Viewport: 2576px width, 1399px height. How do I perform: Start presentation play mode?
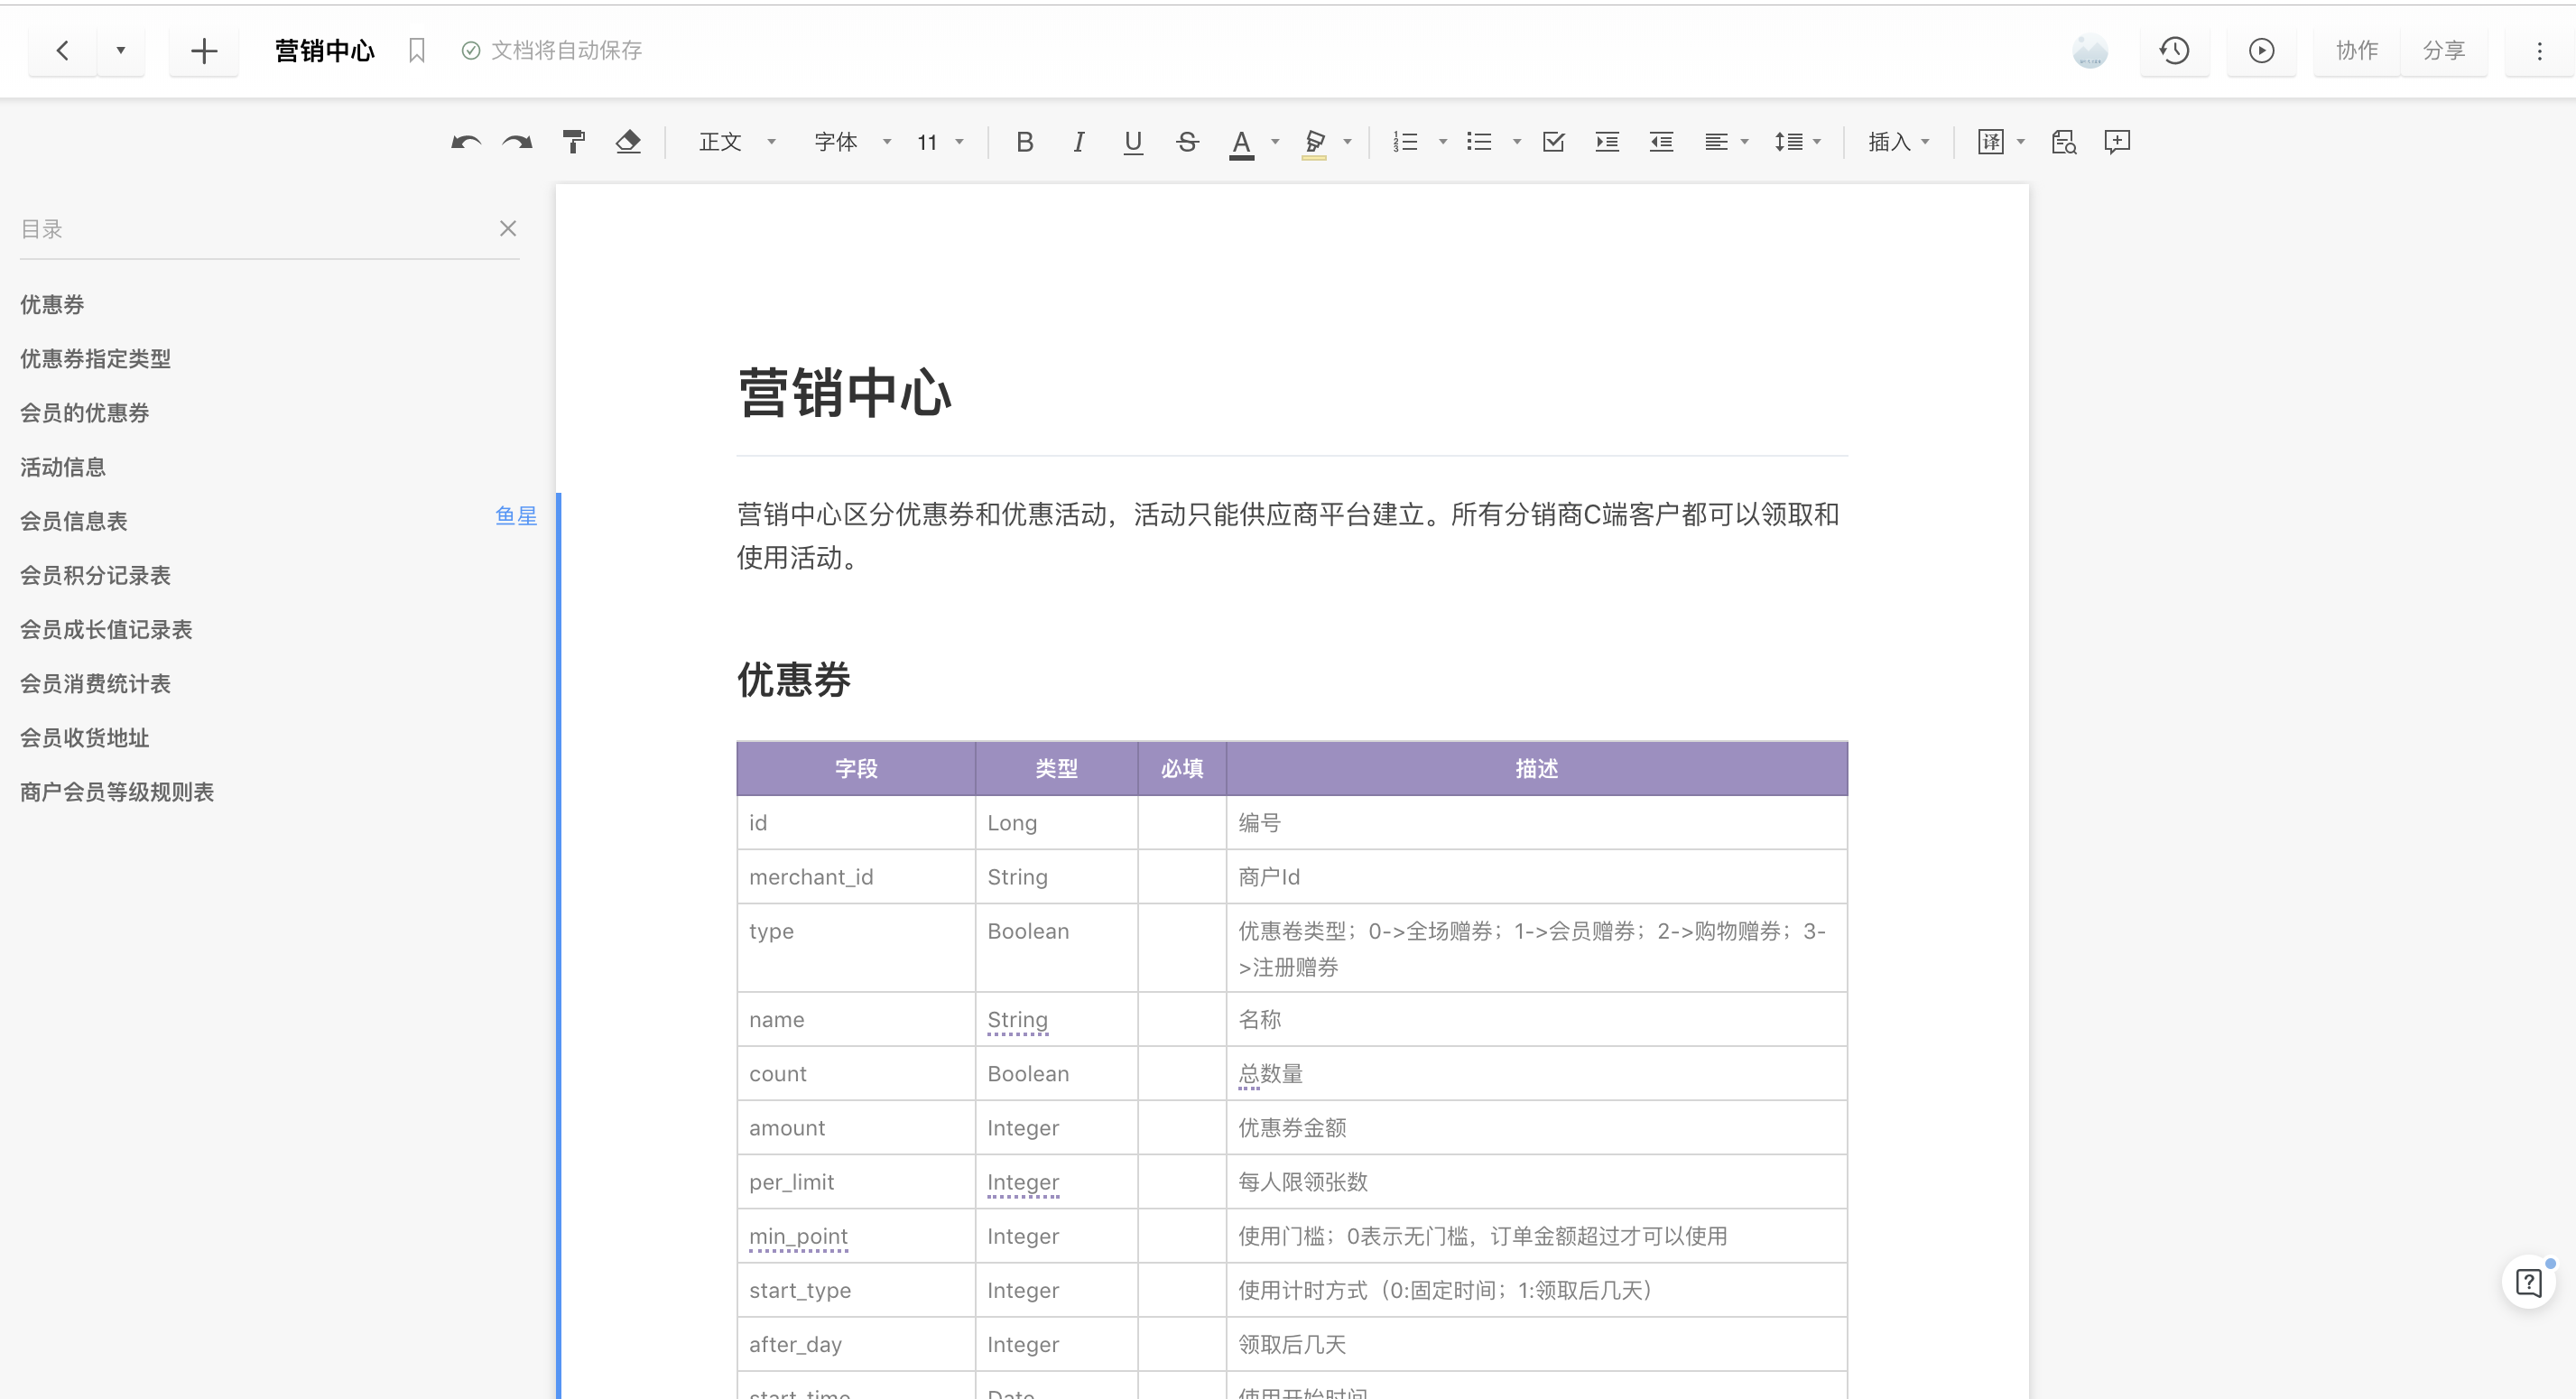2261,50
